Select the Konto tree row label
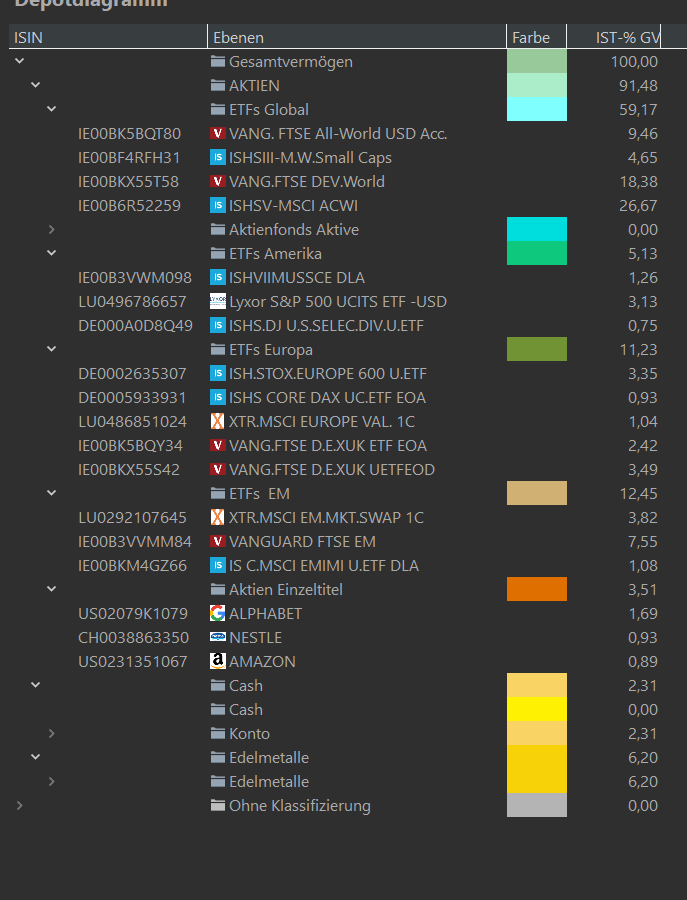The image size is (687, 900). coord(249,734)
